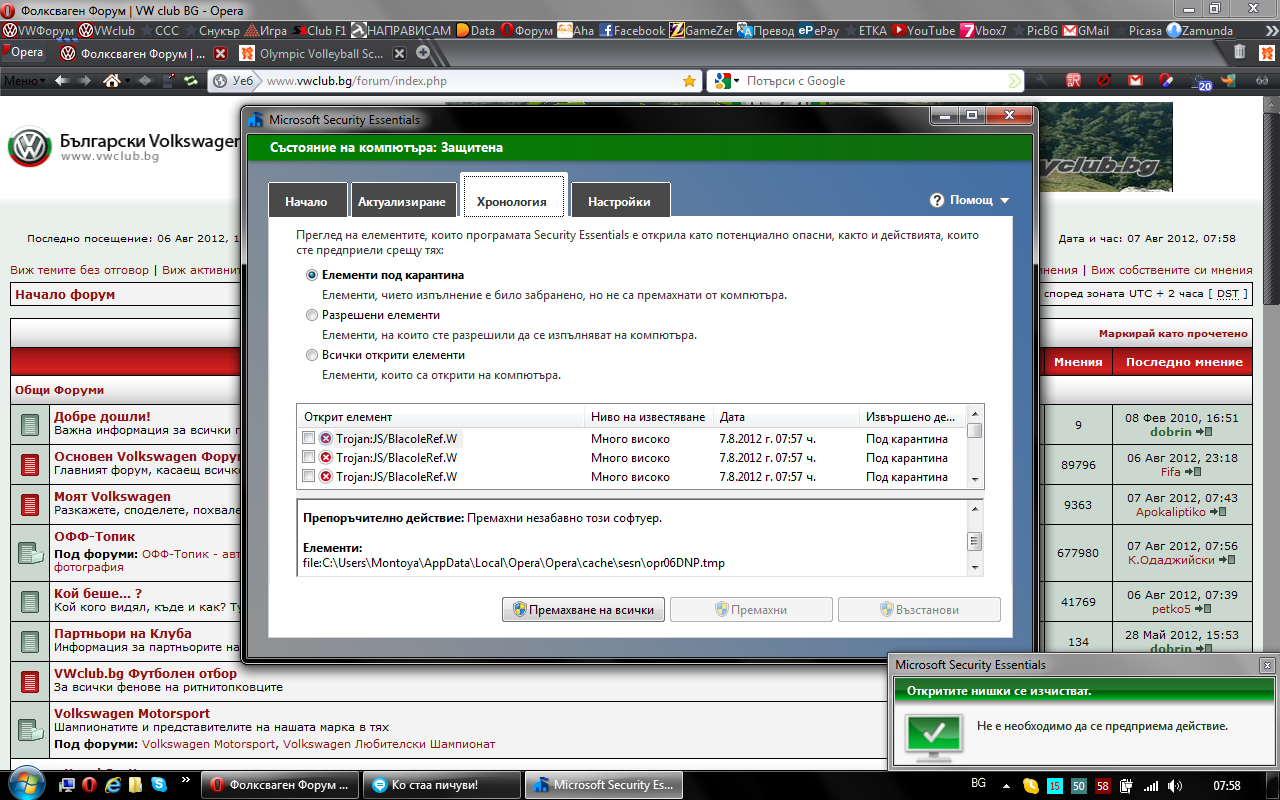Expand the Помощ dropdown arrow
The image size is (1280, 800).
[x=1004, y=201]
